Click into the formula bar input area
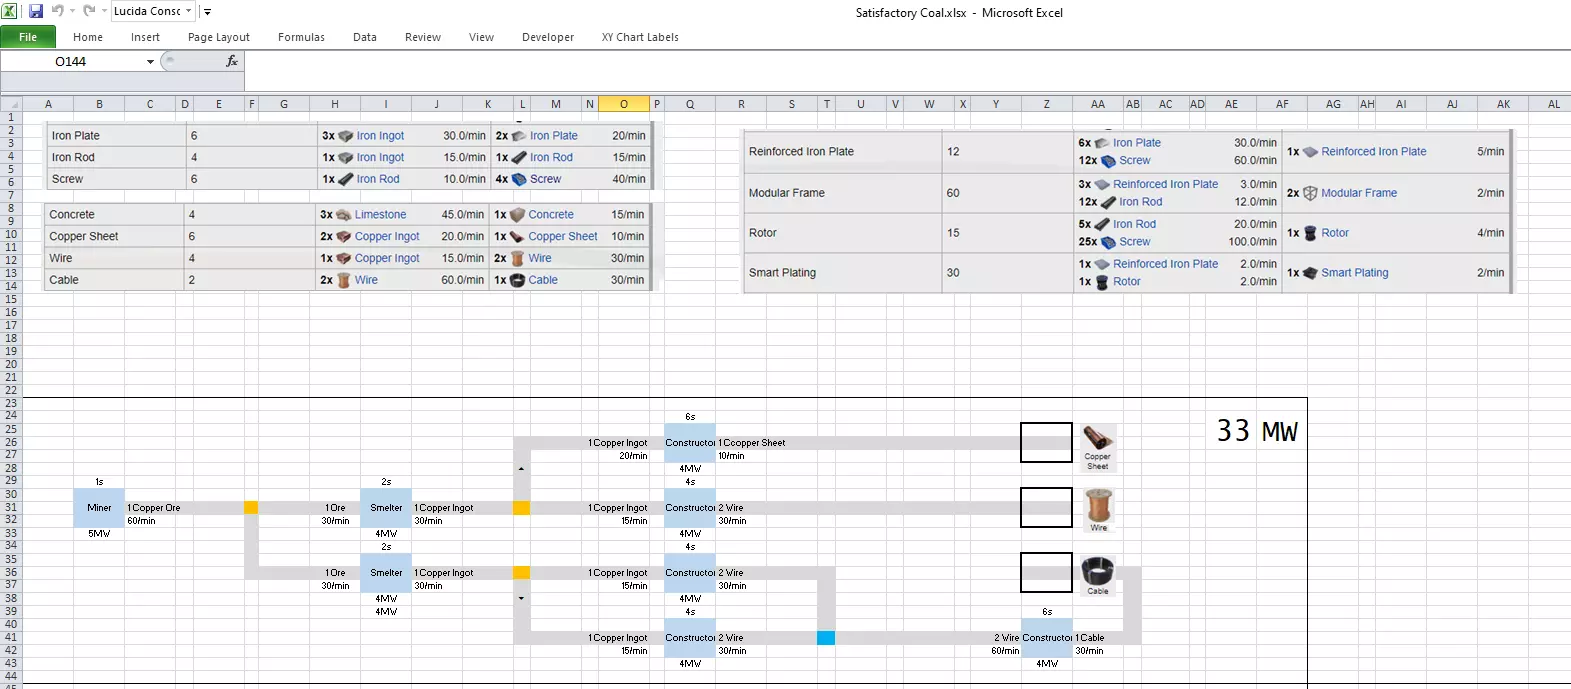Screen dimensions: 1571x689 tap(905, 72)
